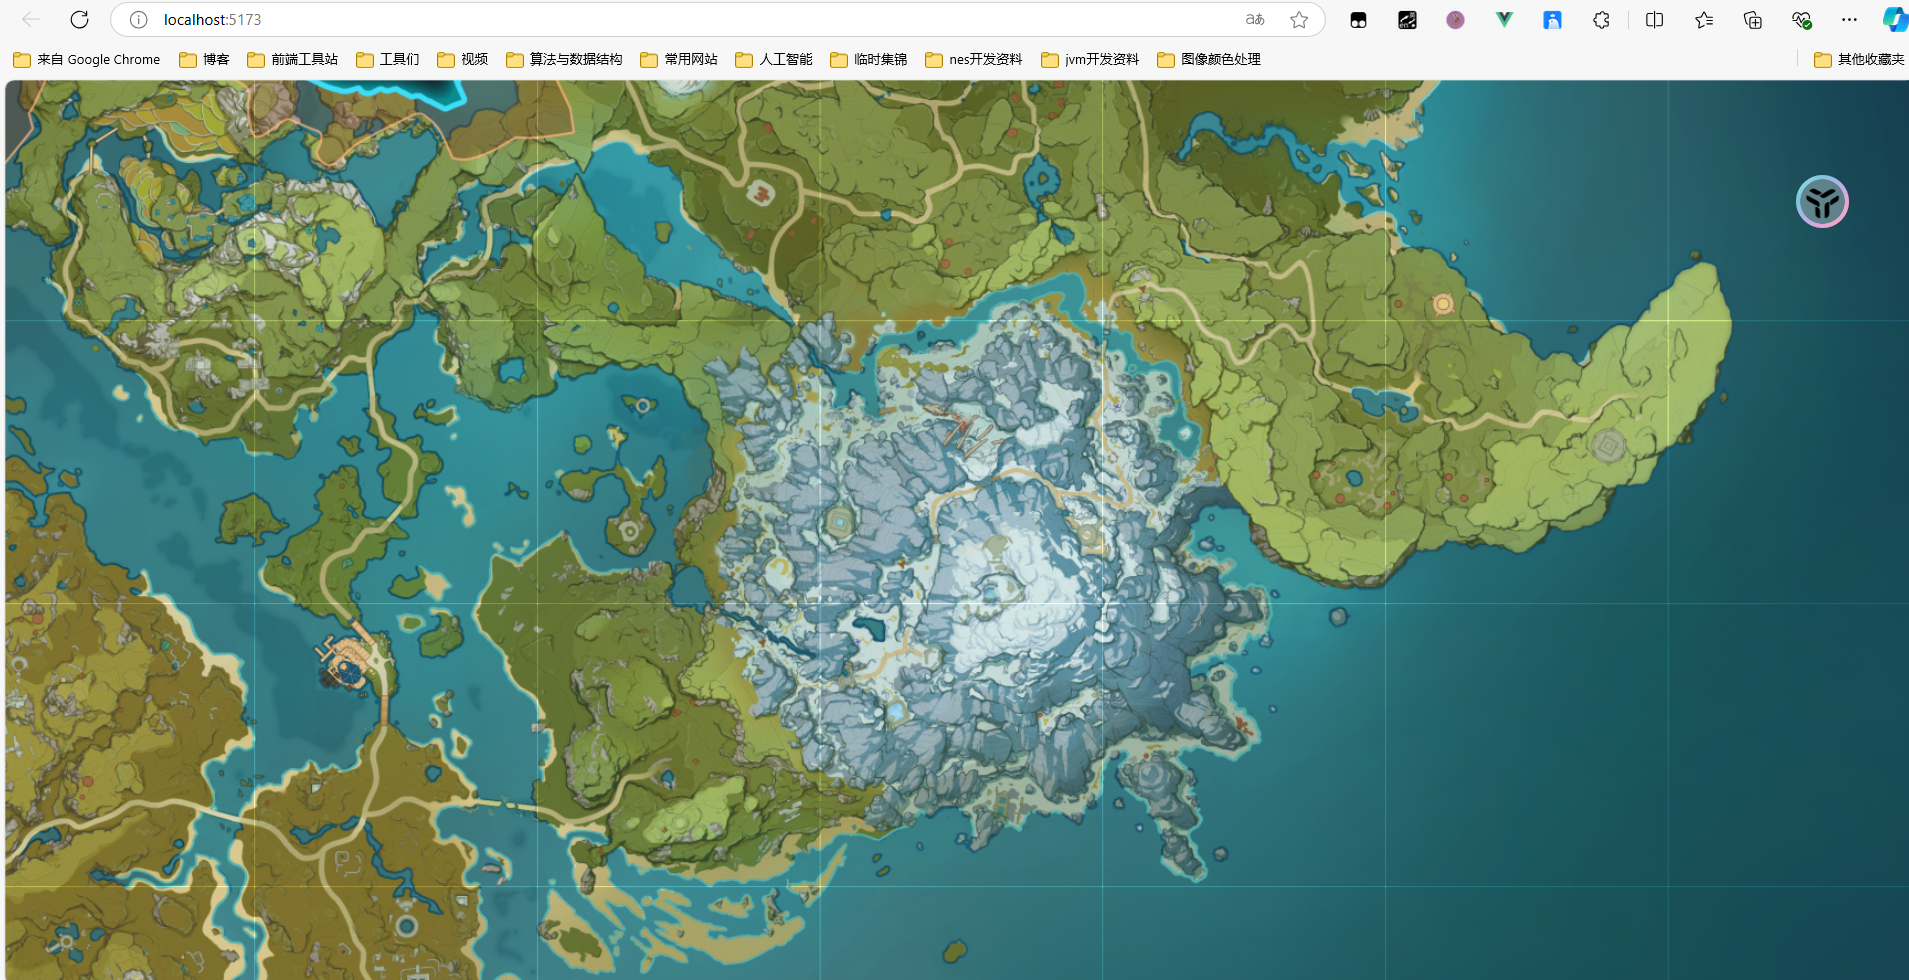Open the '人工智能' bookmark folder
Image resolution: width=1909 pixels, height=980 pixels.
pos(773,59)
